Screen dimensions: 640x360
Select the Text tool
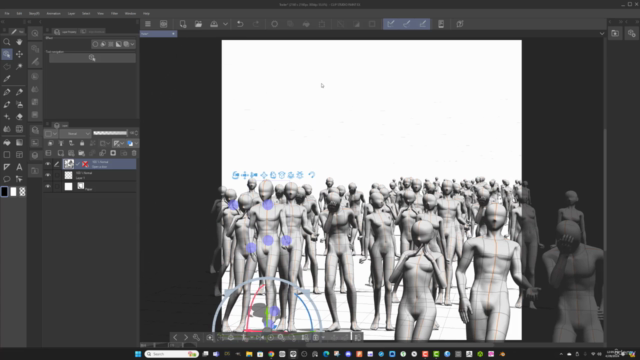click(x=19, y=167)
